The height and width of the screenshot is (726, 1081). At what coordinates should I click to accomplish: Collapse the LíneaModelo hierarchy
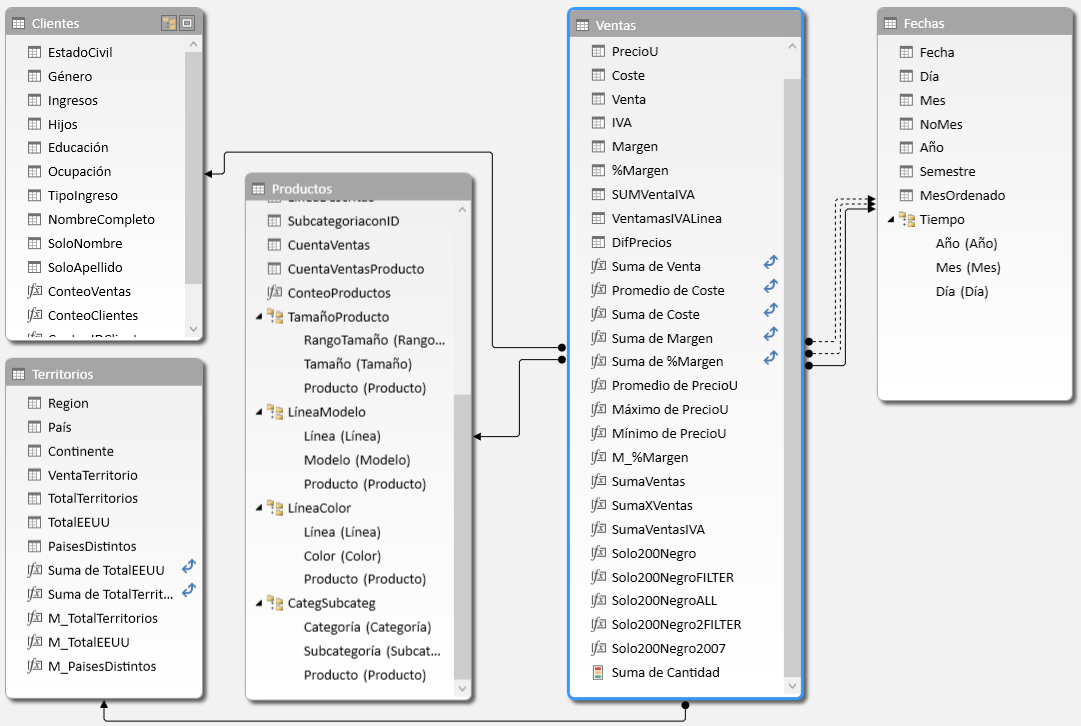(260, 412)
